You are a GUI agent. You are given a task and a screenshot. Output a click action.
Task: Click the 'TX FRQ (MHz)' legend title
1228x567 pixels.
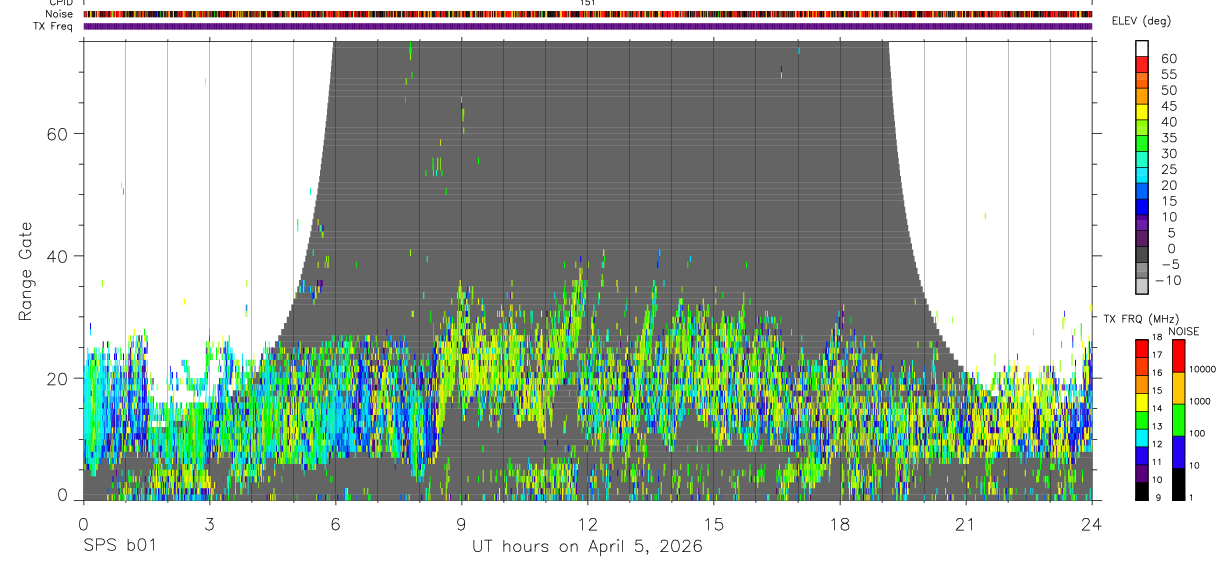tap(1140, 319)
